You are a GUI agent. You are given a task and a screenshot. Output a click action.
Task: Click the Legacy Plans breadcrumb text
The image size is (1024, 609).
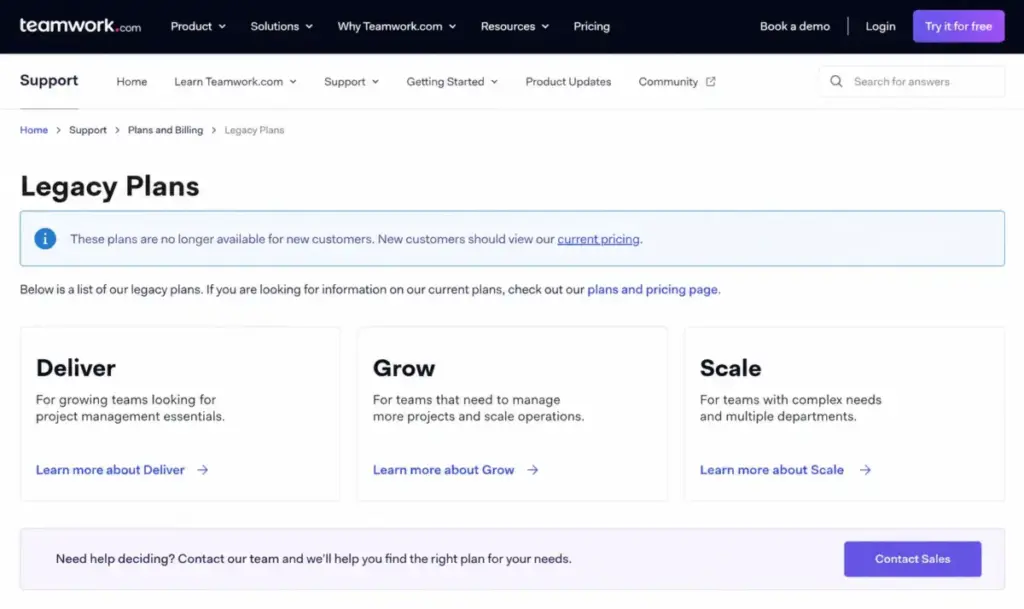tap(254, 130)
